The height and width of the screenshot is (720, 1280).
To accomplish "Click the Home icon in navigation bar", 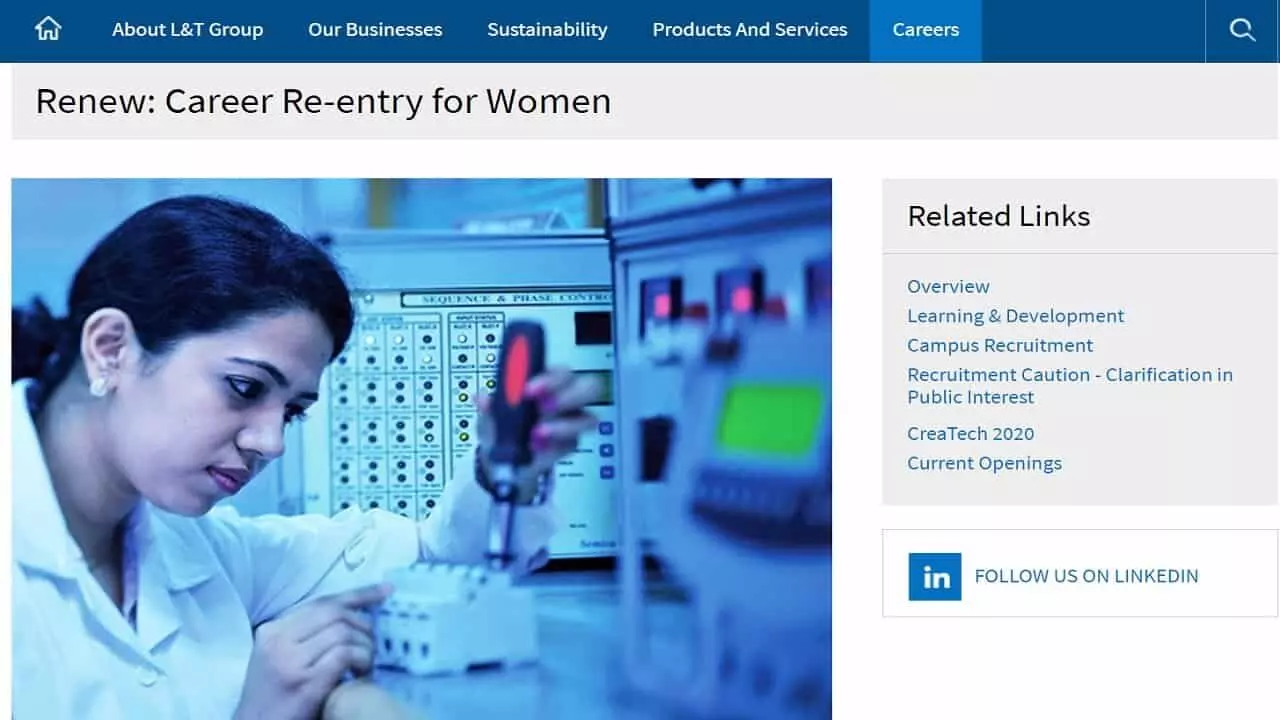I will point(48,30).
